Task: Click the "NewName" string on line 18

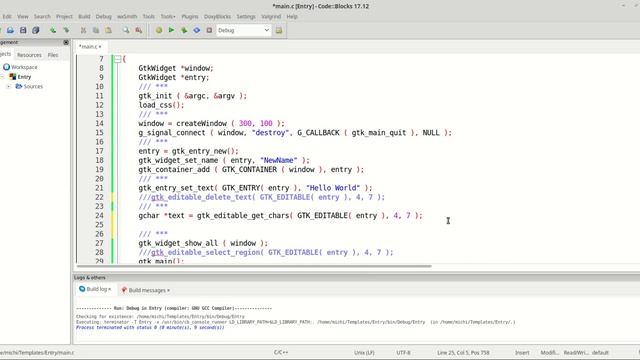Action: (279, 160)
